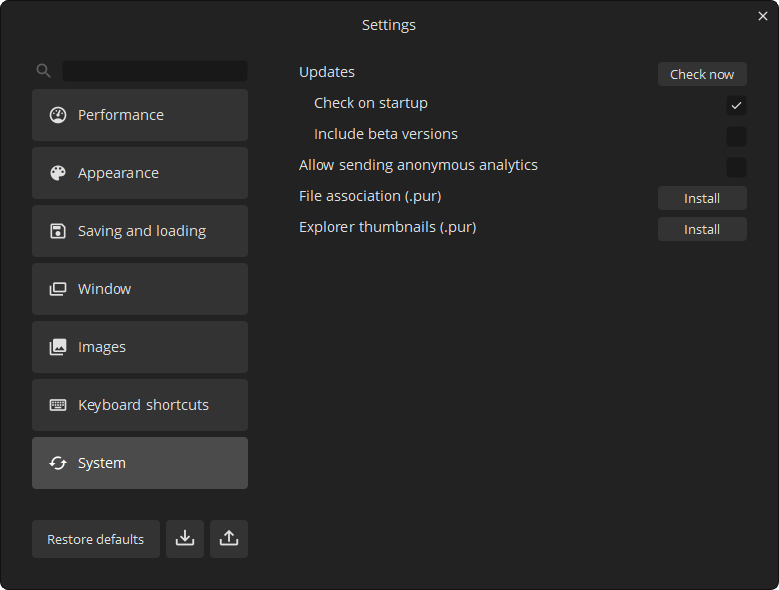Open the Appearance settings category
Image resolution: width=779 pixels, height=590 pixels.
[140, 173]
